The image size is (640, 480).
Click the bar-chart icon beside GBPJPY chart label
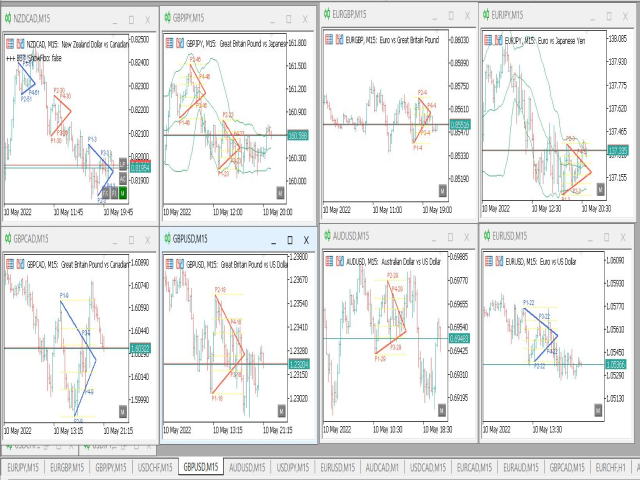pyautogui.click(x=180, y=43)
